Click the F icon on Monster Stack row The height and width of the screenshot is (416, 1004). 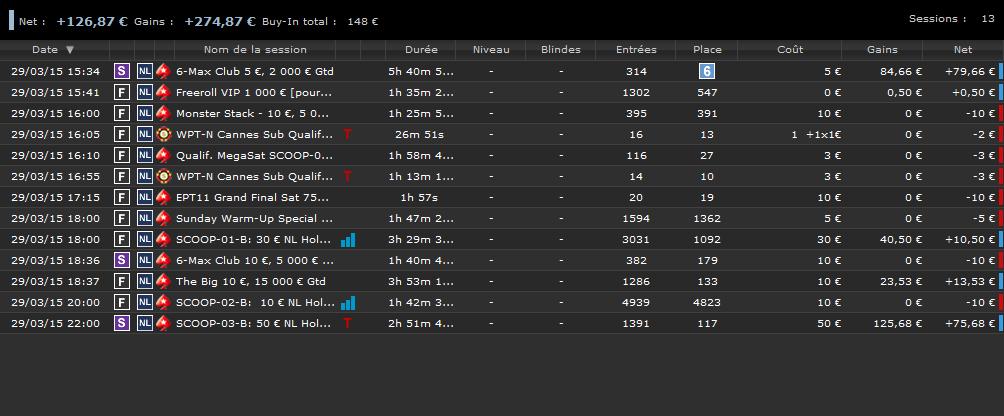tap(122, 113)
